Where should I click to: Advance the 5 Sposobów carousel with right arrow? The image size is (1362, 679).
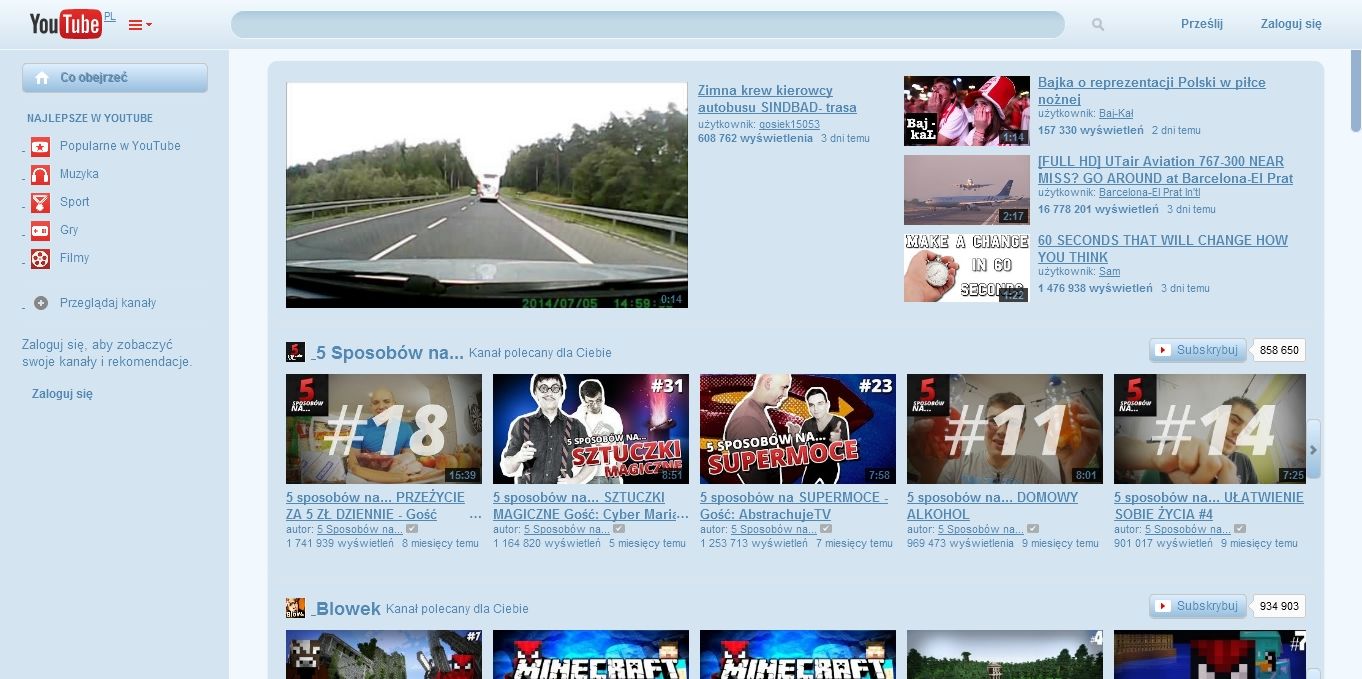1314,450
